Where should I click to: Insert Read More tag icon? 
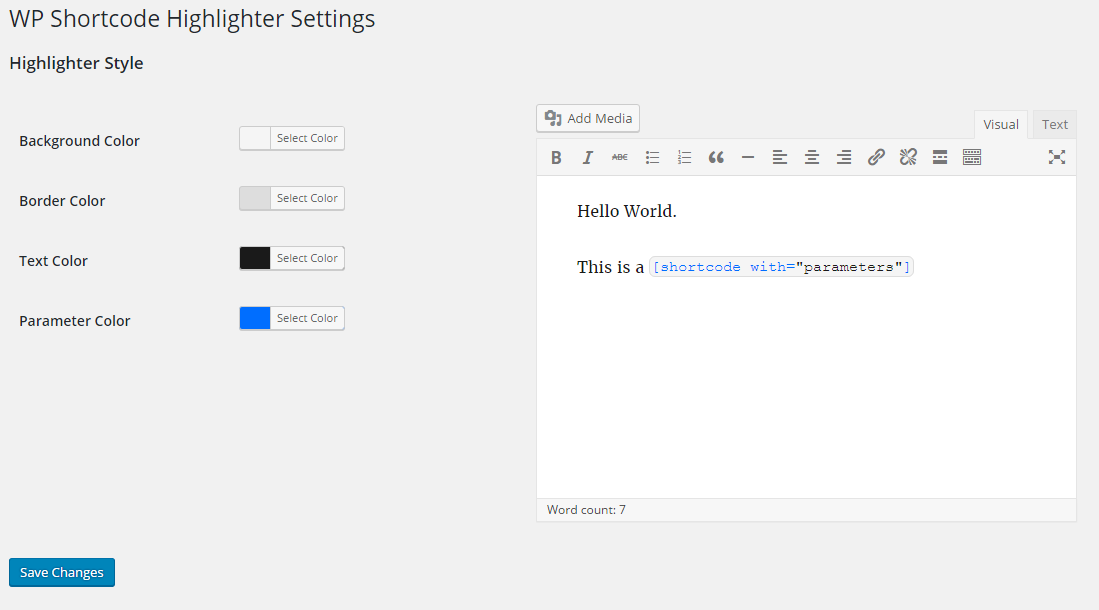click(940, 158)
